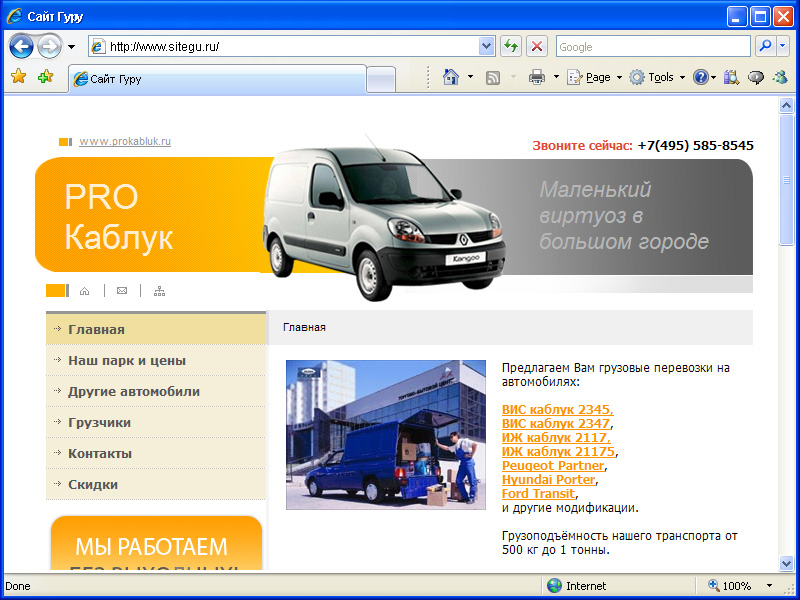The height and width of the screenshot is (600, 800).
Task: Click the 100% zoom level button
Action: pyautogui.click(x=730, y=586)
